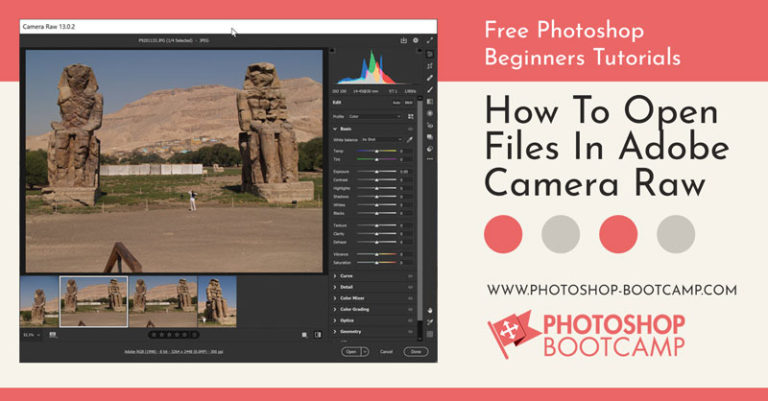
Task: Open Camera Raw preferences gear icon
Action: [x=416, y=41]
